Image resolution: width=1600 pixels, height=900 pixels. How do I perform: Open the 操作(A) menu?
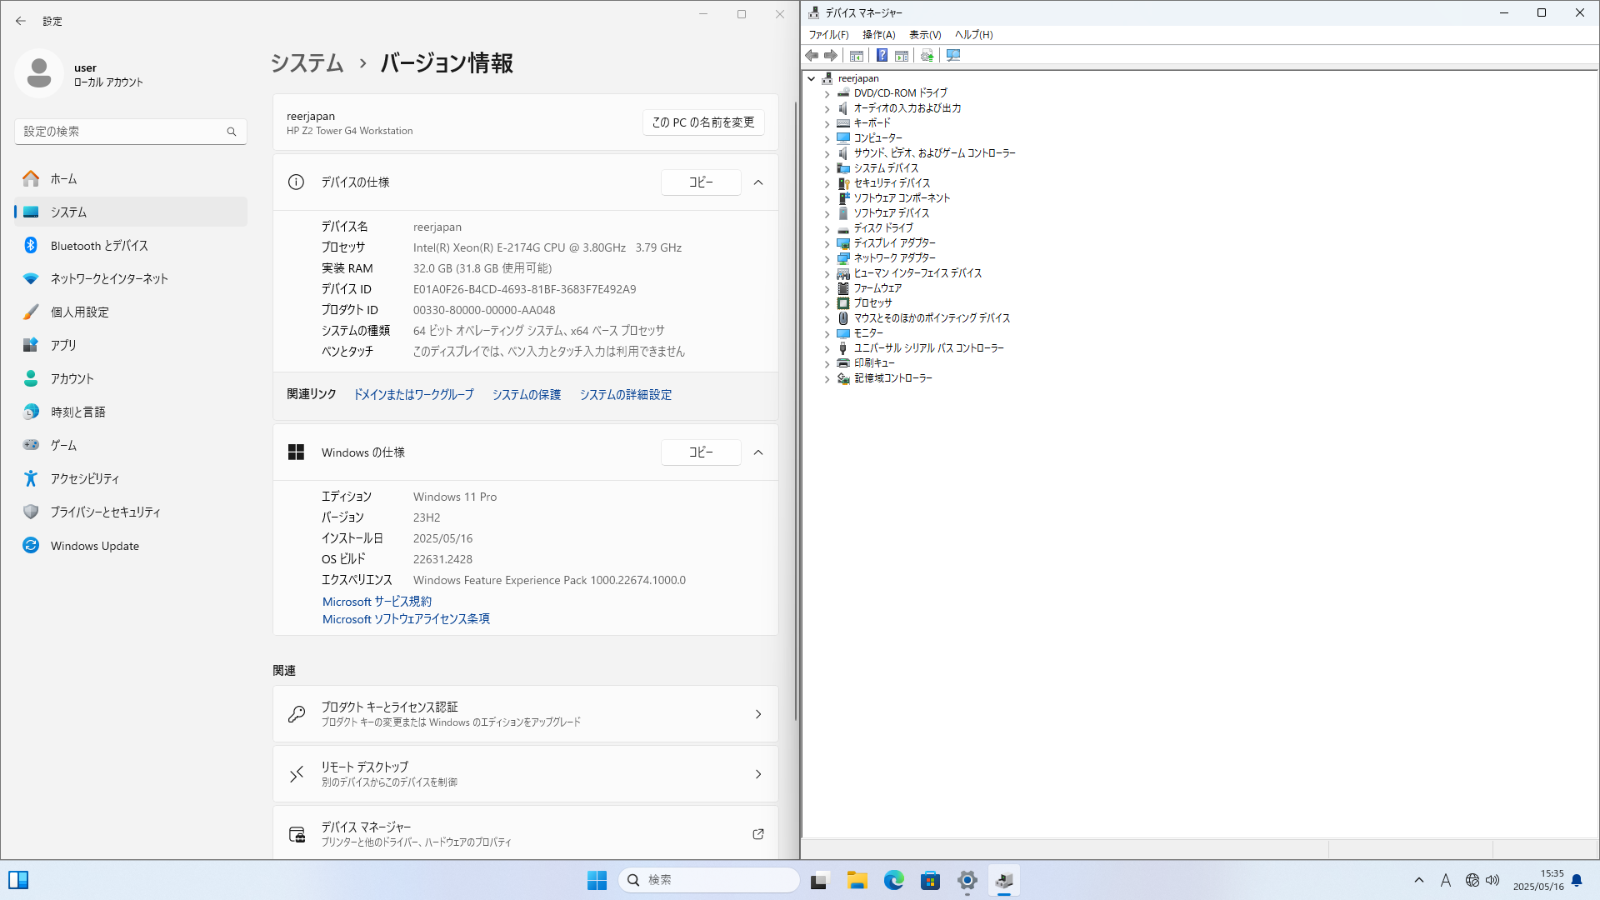[x=879, y=35]
